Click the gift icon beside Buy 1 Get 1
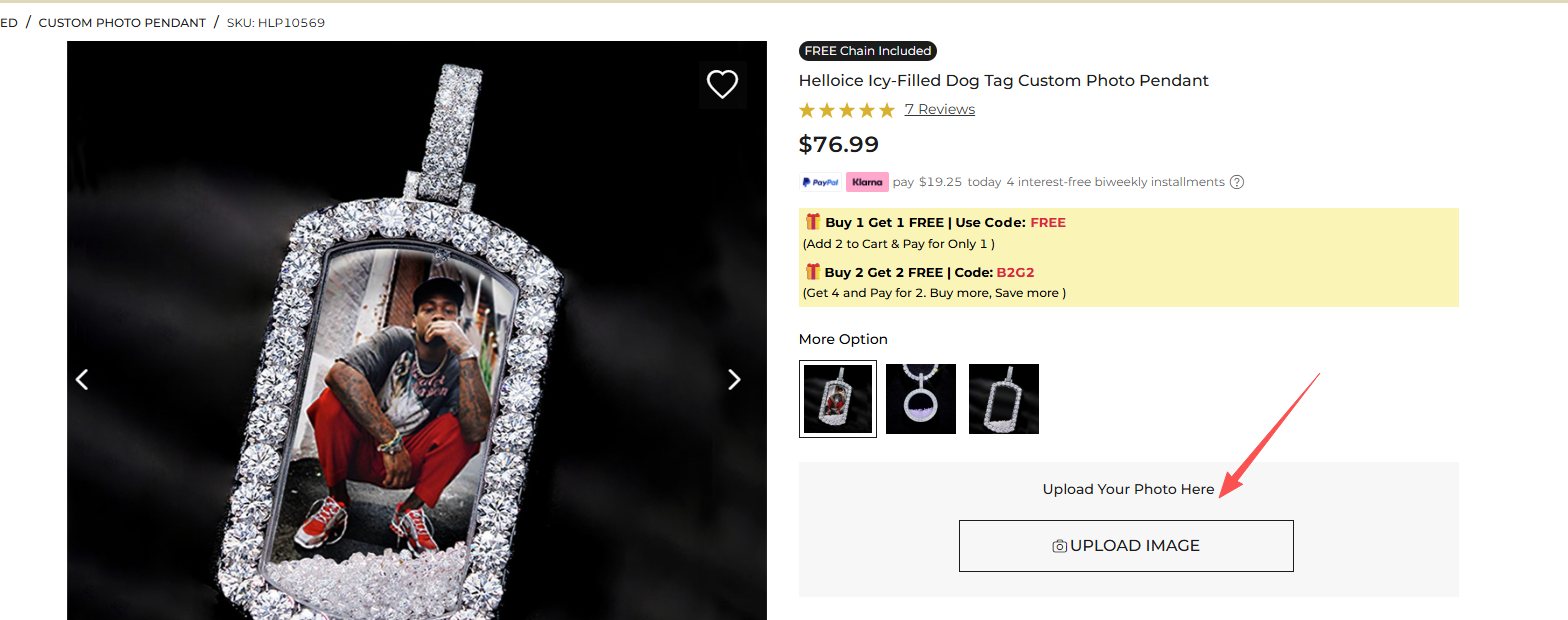Screen dimensions: 1568x620 pos(812,222)
